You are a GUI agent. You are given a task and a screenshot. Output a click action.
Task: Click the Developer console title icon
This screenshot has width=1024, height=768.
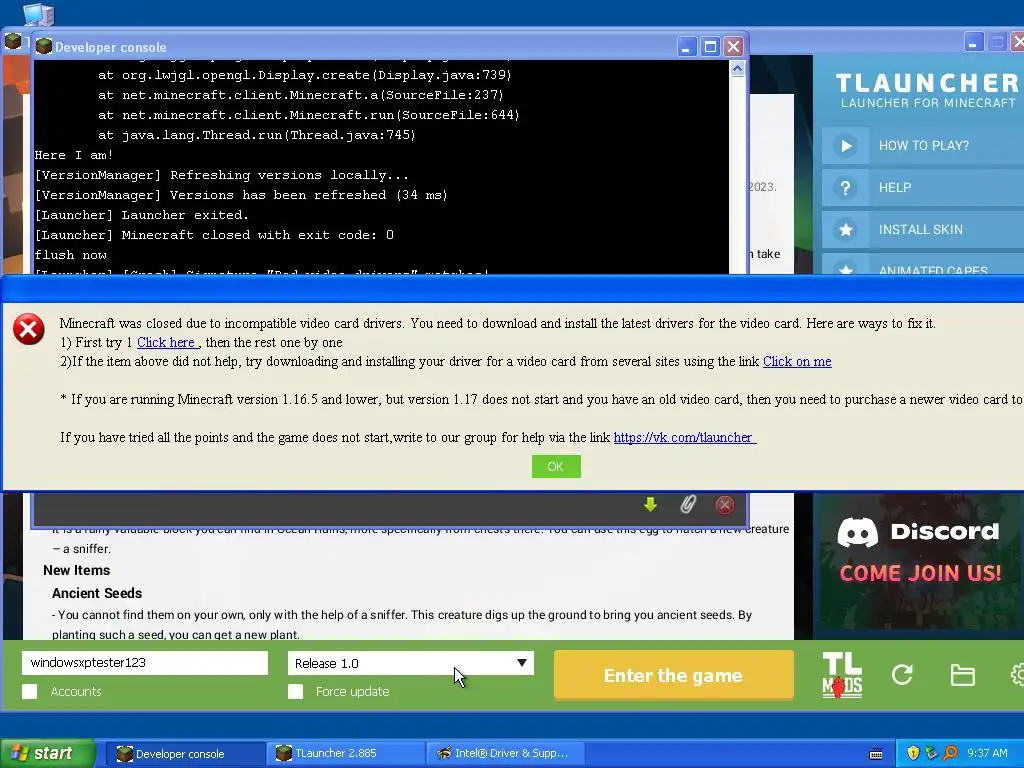pos(44,46)
